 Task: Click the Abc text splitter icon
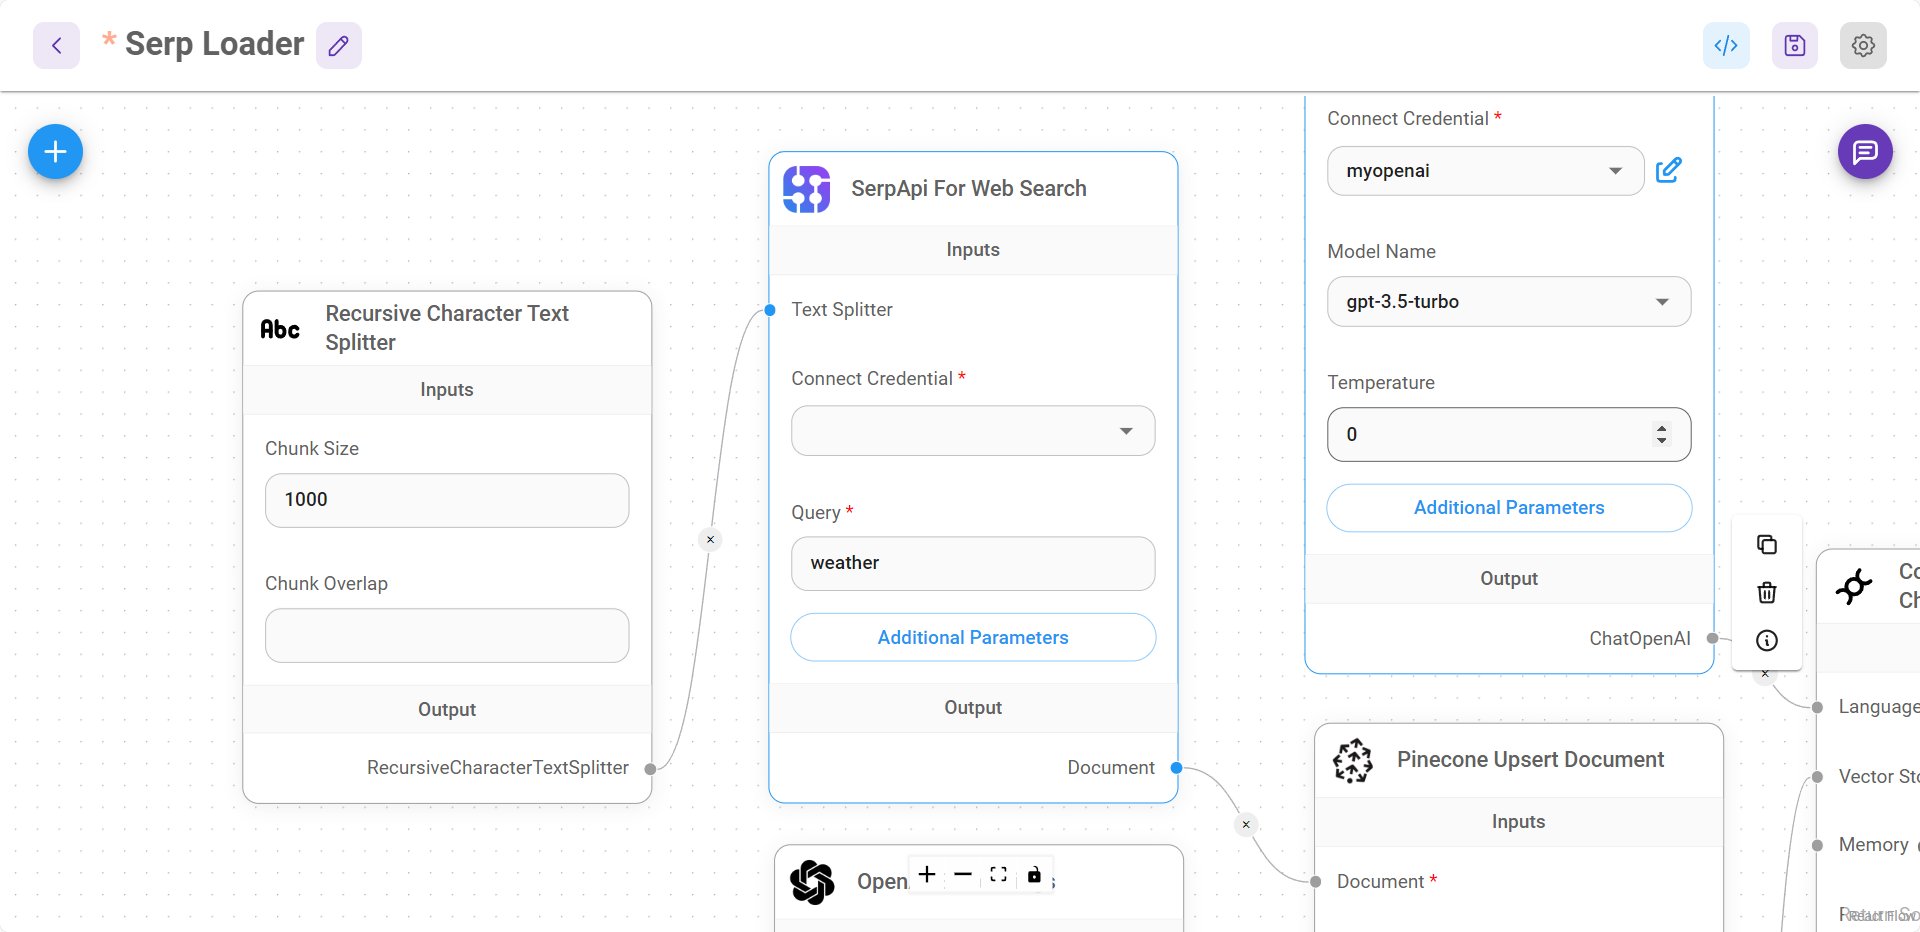[281, 329]
